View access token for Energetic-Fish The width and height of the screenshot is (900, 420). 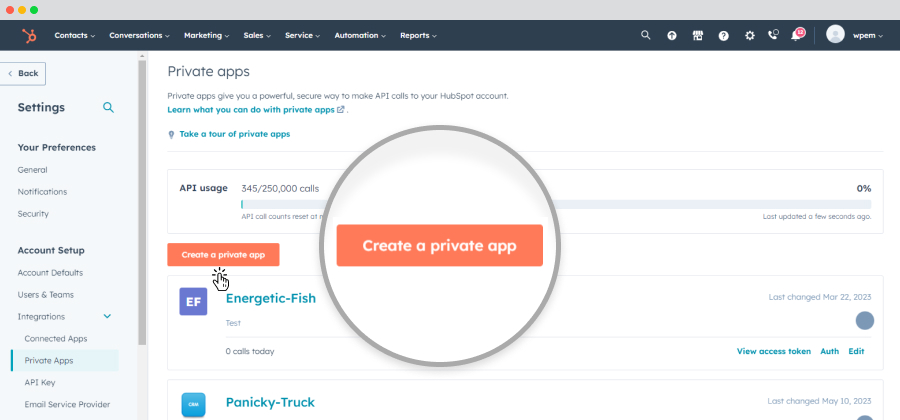coord(774,351)
